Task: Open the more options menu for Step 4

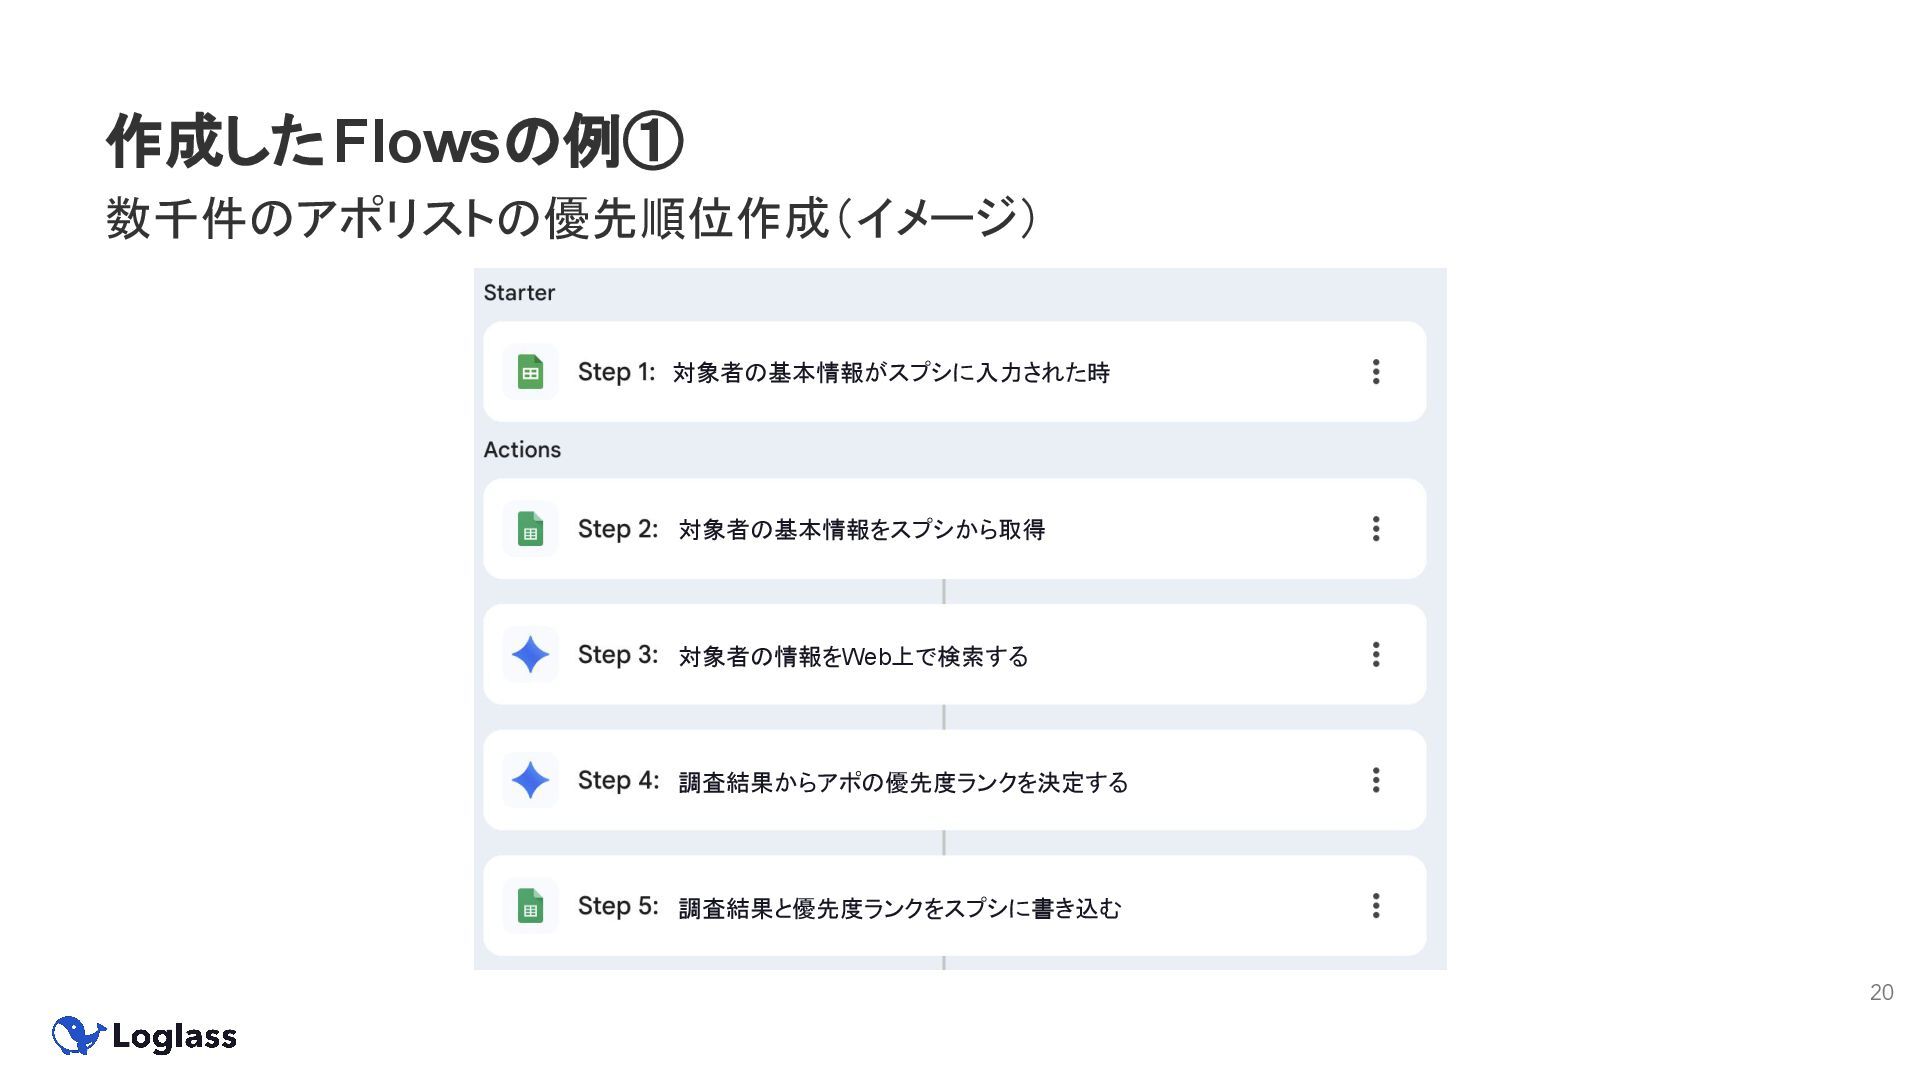Action: 1376,780
